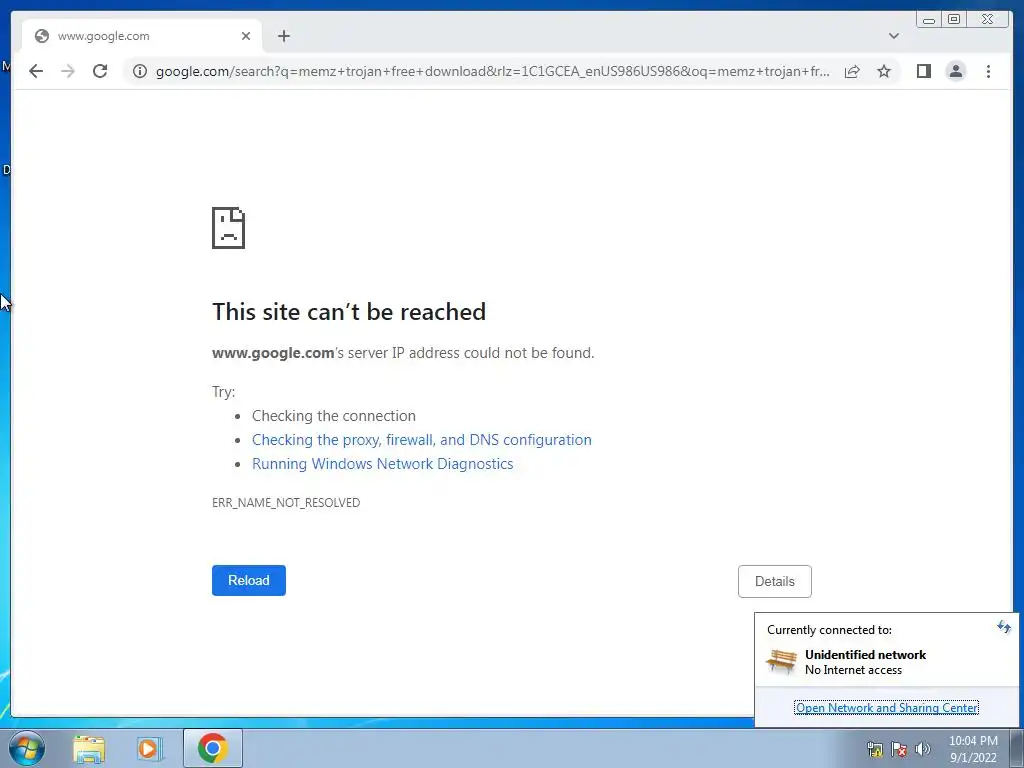Open Windows Explorer from taskbar
This screenshot has height=768, width=1024.
coord(89,748)
